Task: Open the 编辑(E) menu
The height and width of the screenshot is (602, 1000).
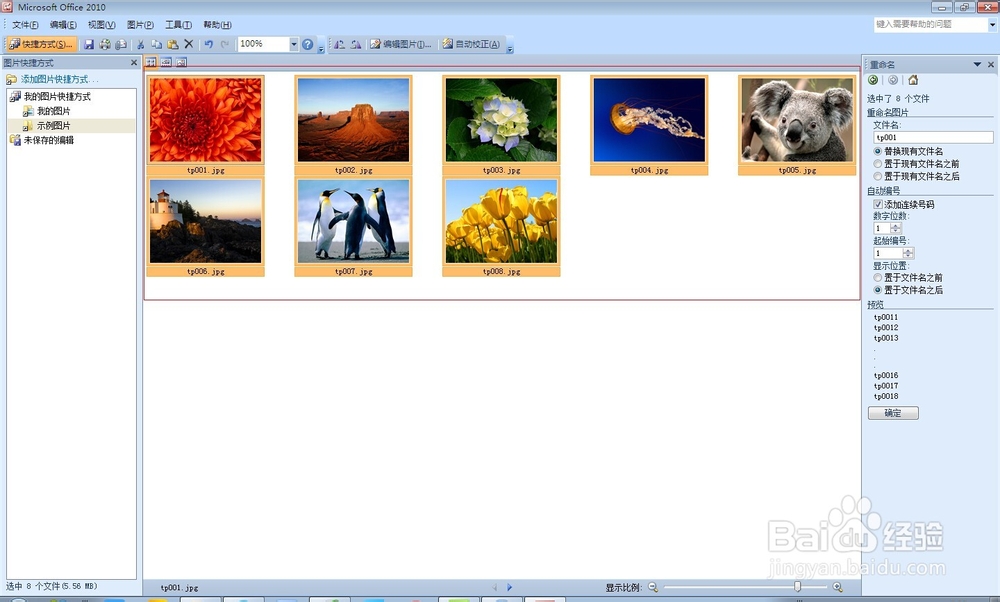Action: tap(63, 25)
